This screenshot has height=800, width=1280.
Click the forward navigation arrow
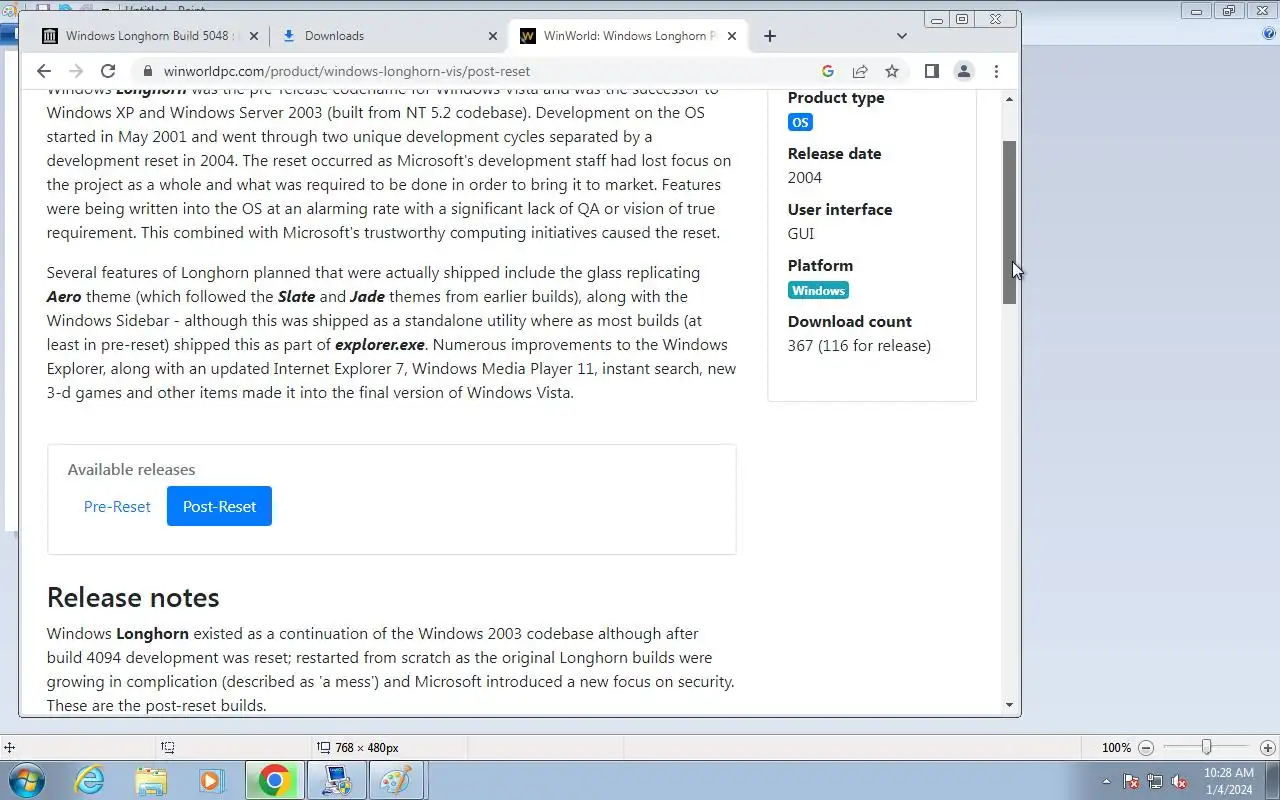pos(75,71)
